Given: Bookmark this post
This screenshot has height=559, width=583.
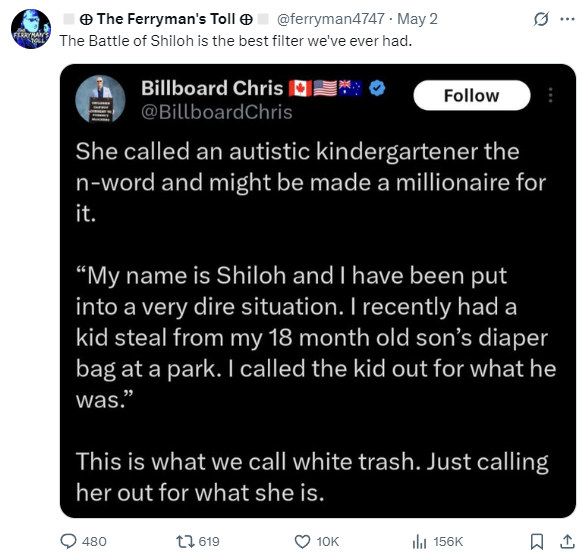Looking at the screenshot, I should (537, 542).
